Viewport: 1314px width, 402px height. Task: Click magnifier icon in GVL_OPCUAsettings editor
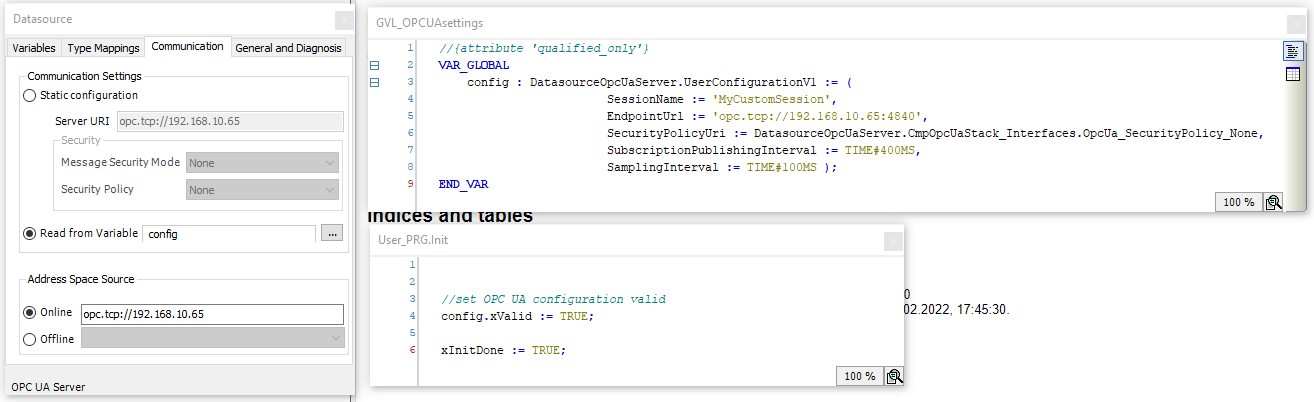1273,202
